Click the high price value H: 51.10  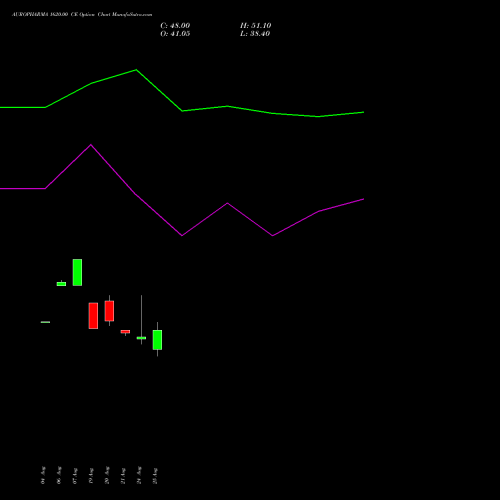(255, 26)
